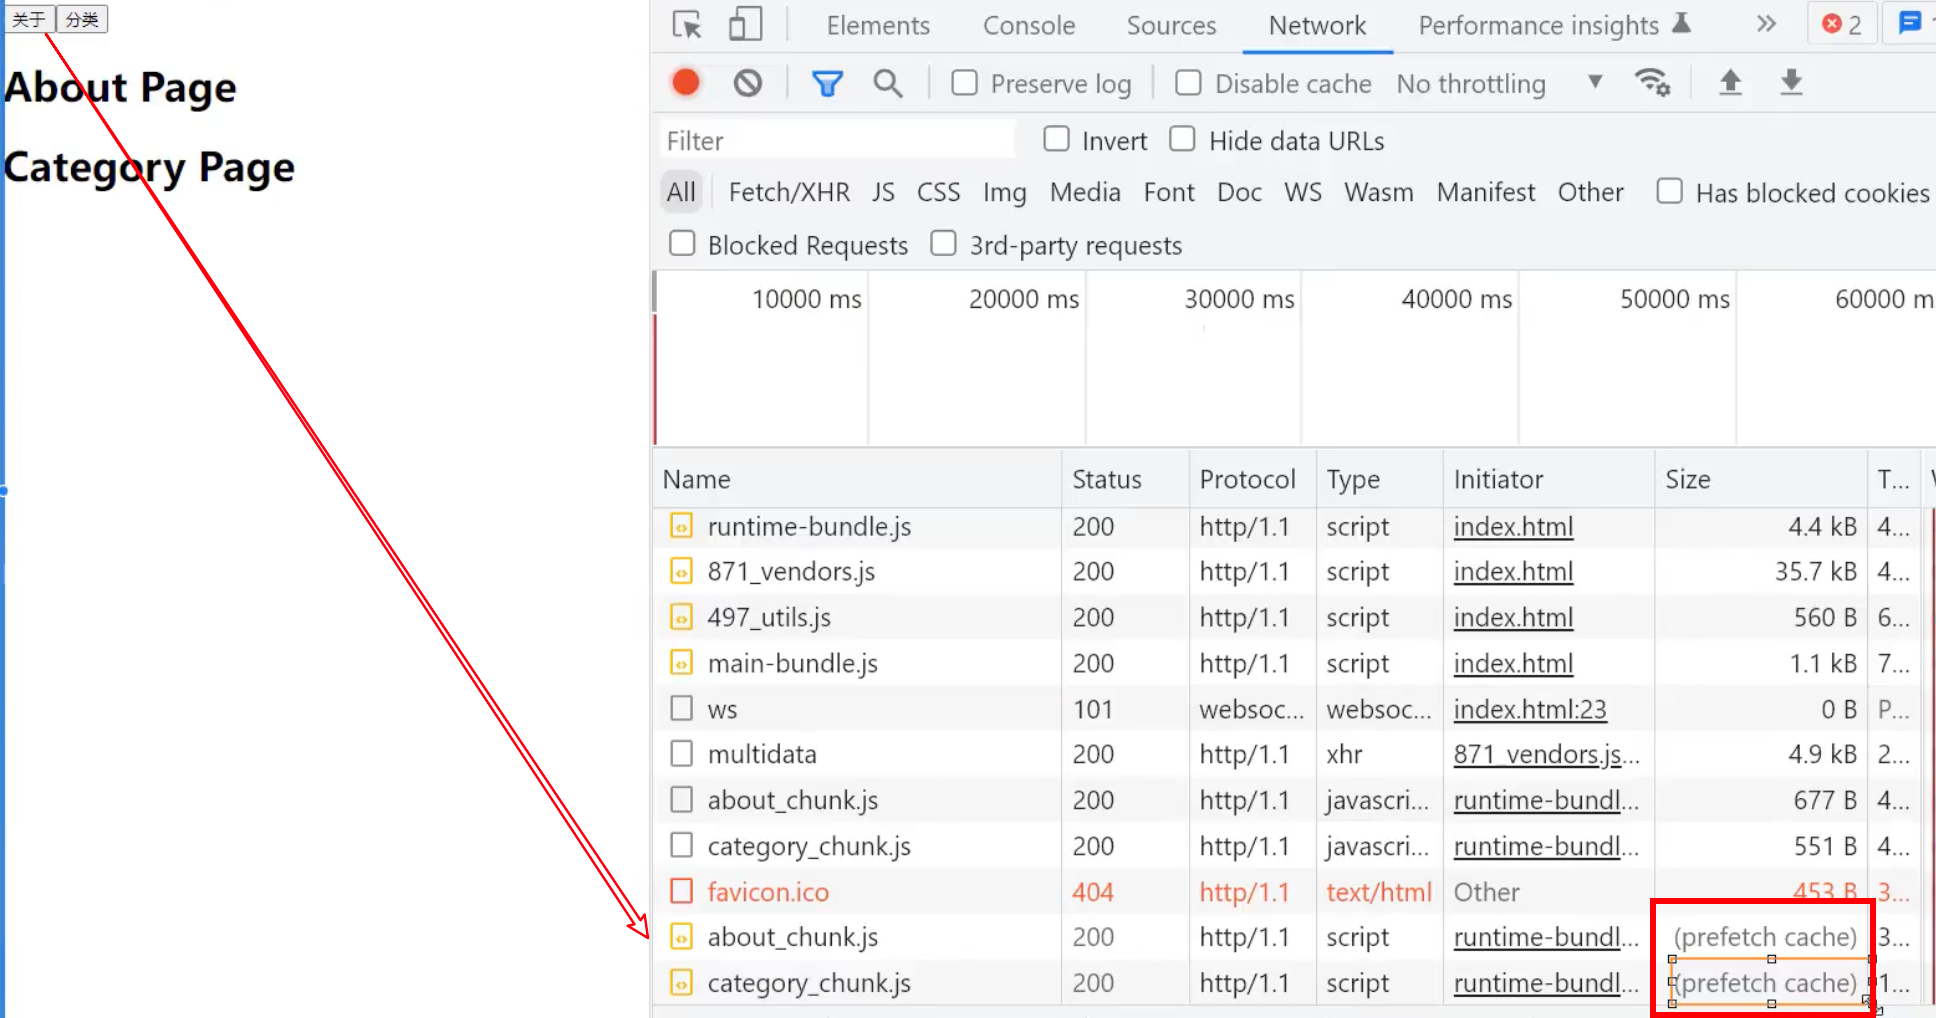
Task: Click file icon of multidata row
Action: click(681, 754)
